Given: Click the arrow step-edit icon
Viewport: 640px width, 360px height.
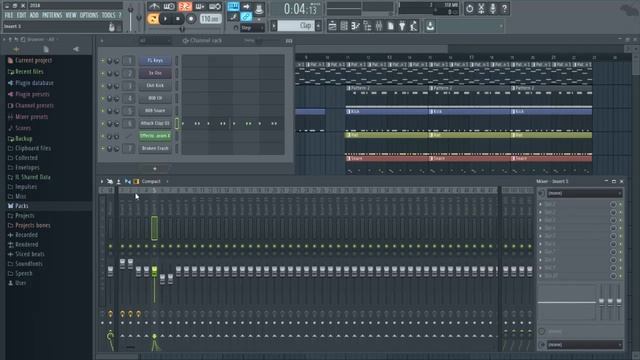Looking at the screenshot, I should [246, 7].
